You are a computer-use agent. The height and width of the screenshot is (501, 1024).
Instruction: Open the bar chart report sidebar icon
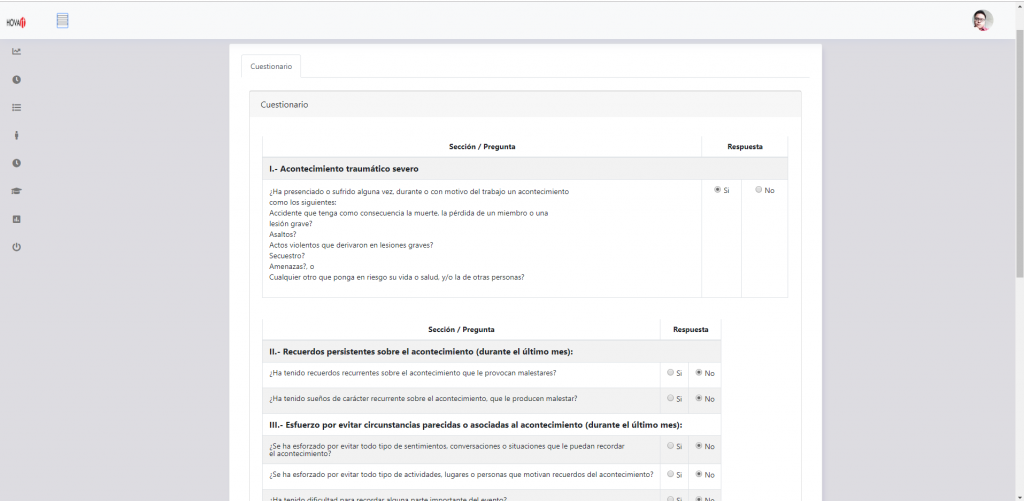tap(17, 219)
